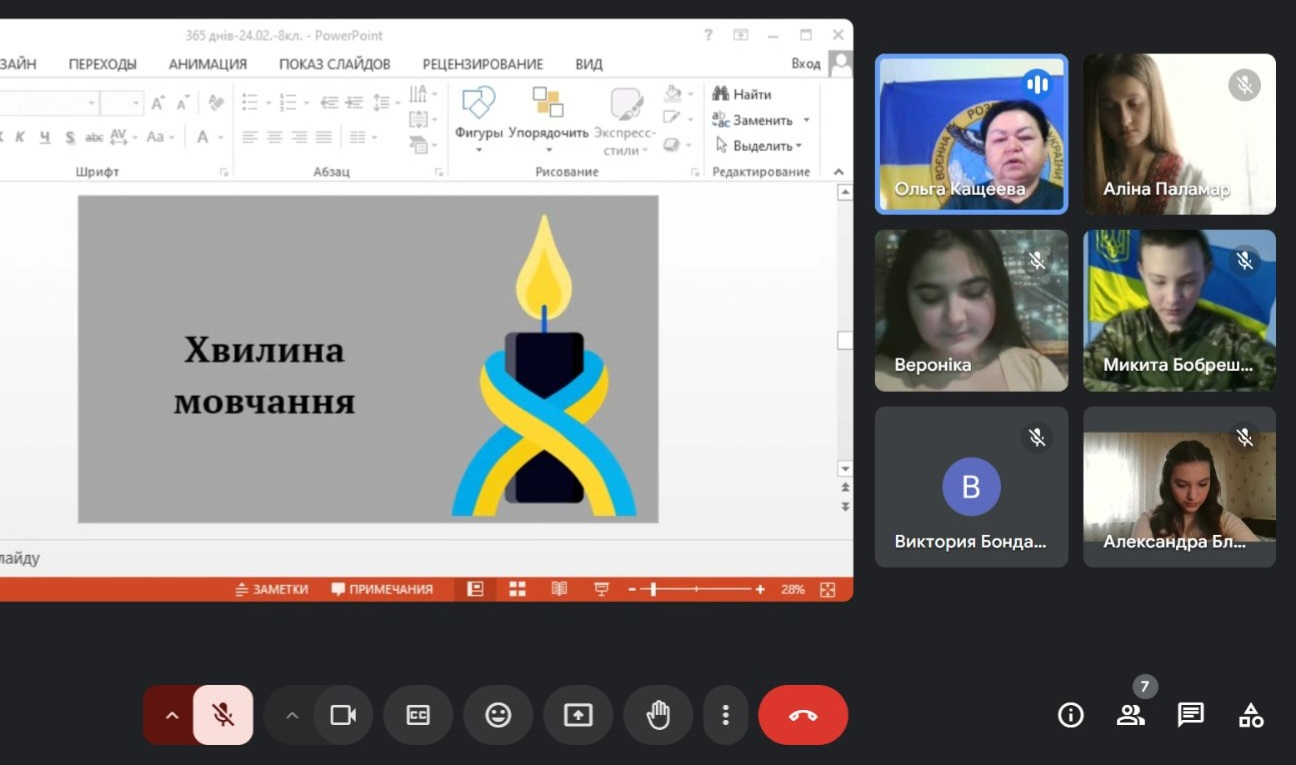
Task: Click the ЗАМЕТКИ button in status bar
Action: [271, 589]
